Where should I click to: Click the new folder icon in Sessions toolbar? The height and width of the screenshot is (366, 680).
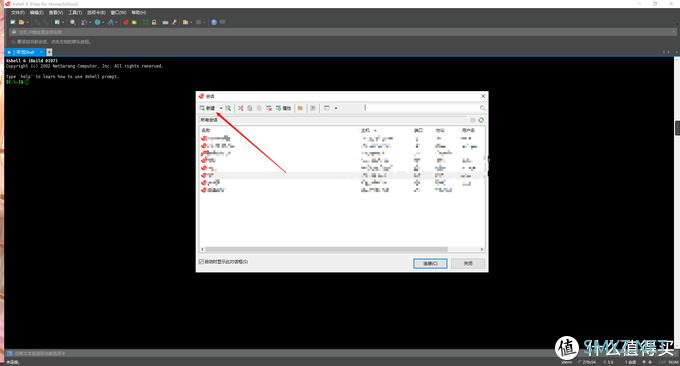pos(300,108)
